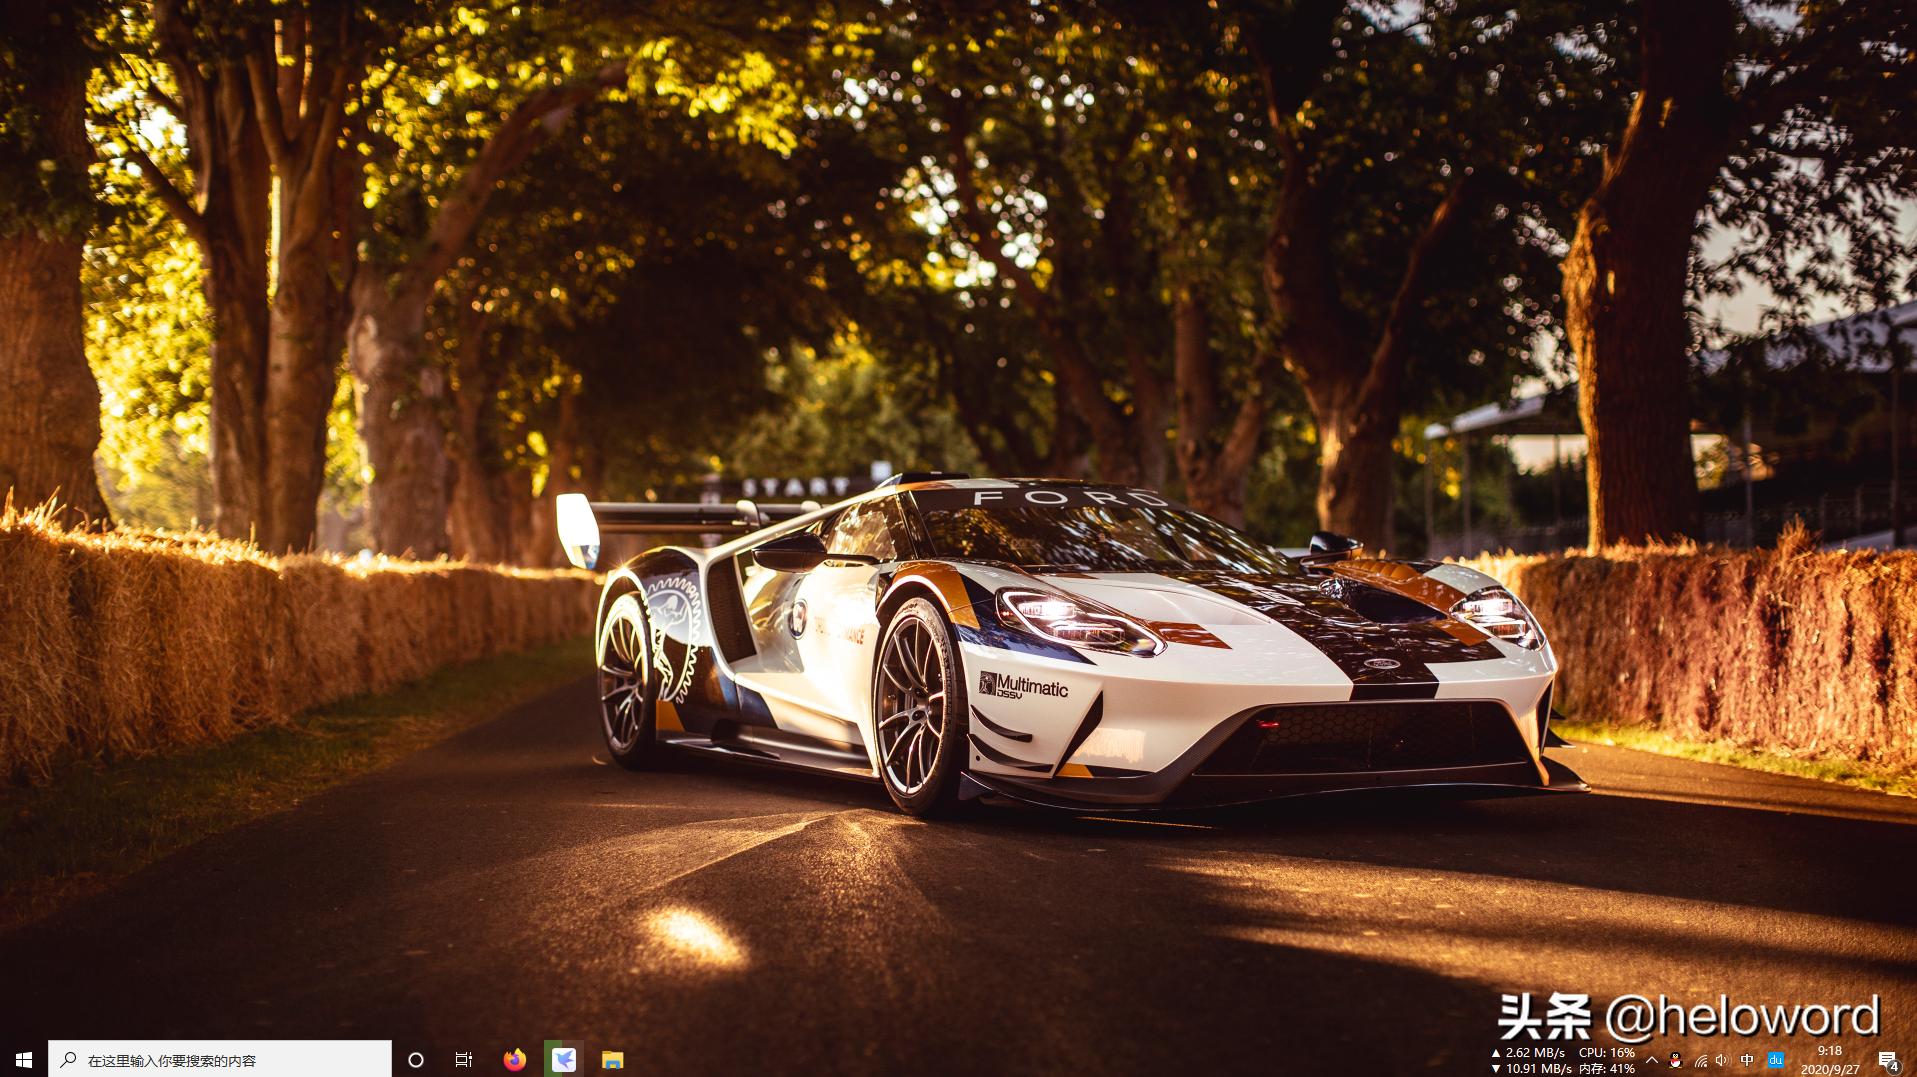
Task: Open File Explorer from the taskbar
Action: tap(612, 1059)
